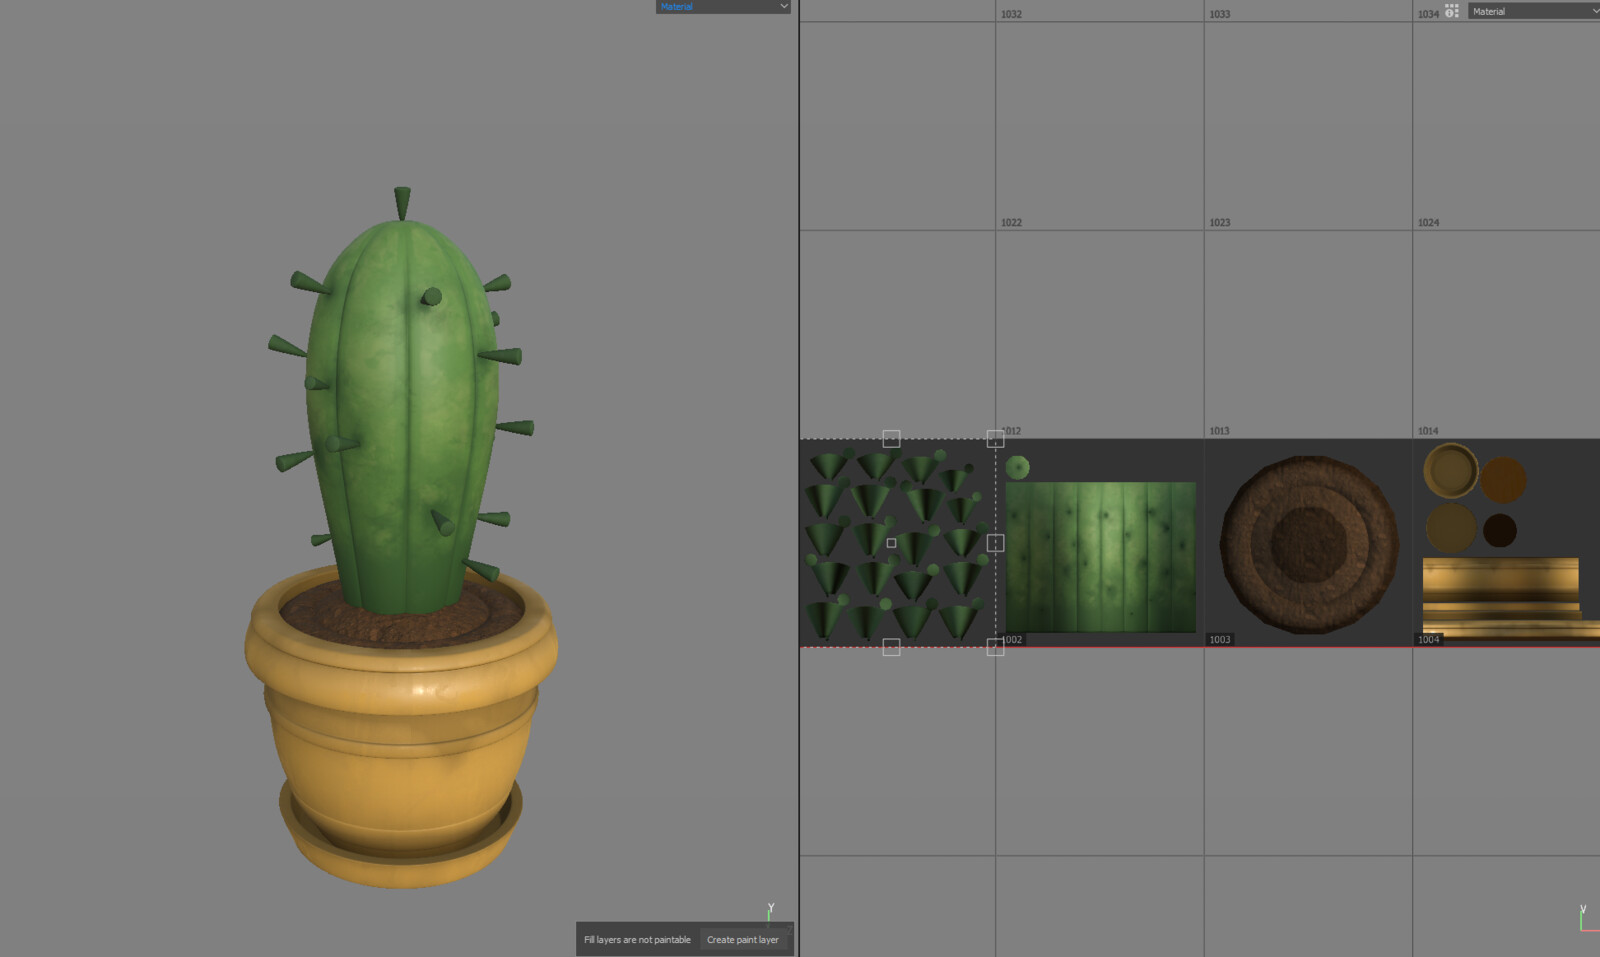This screenshot has width=1600, height=957.
Task: Click the 1014 tile label
Action: tap(1428, 431)
